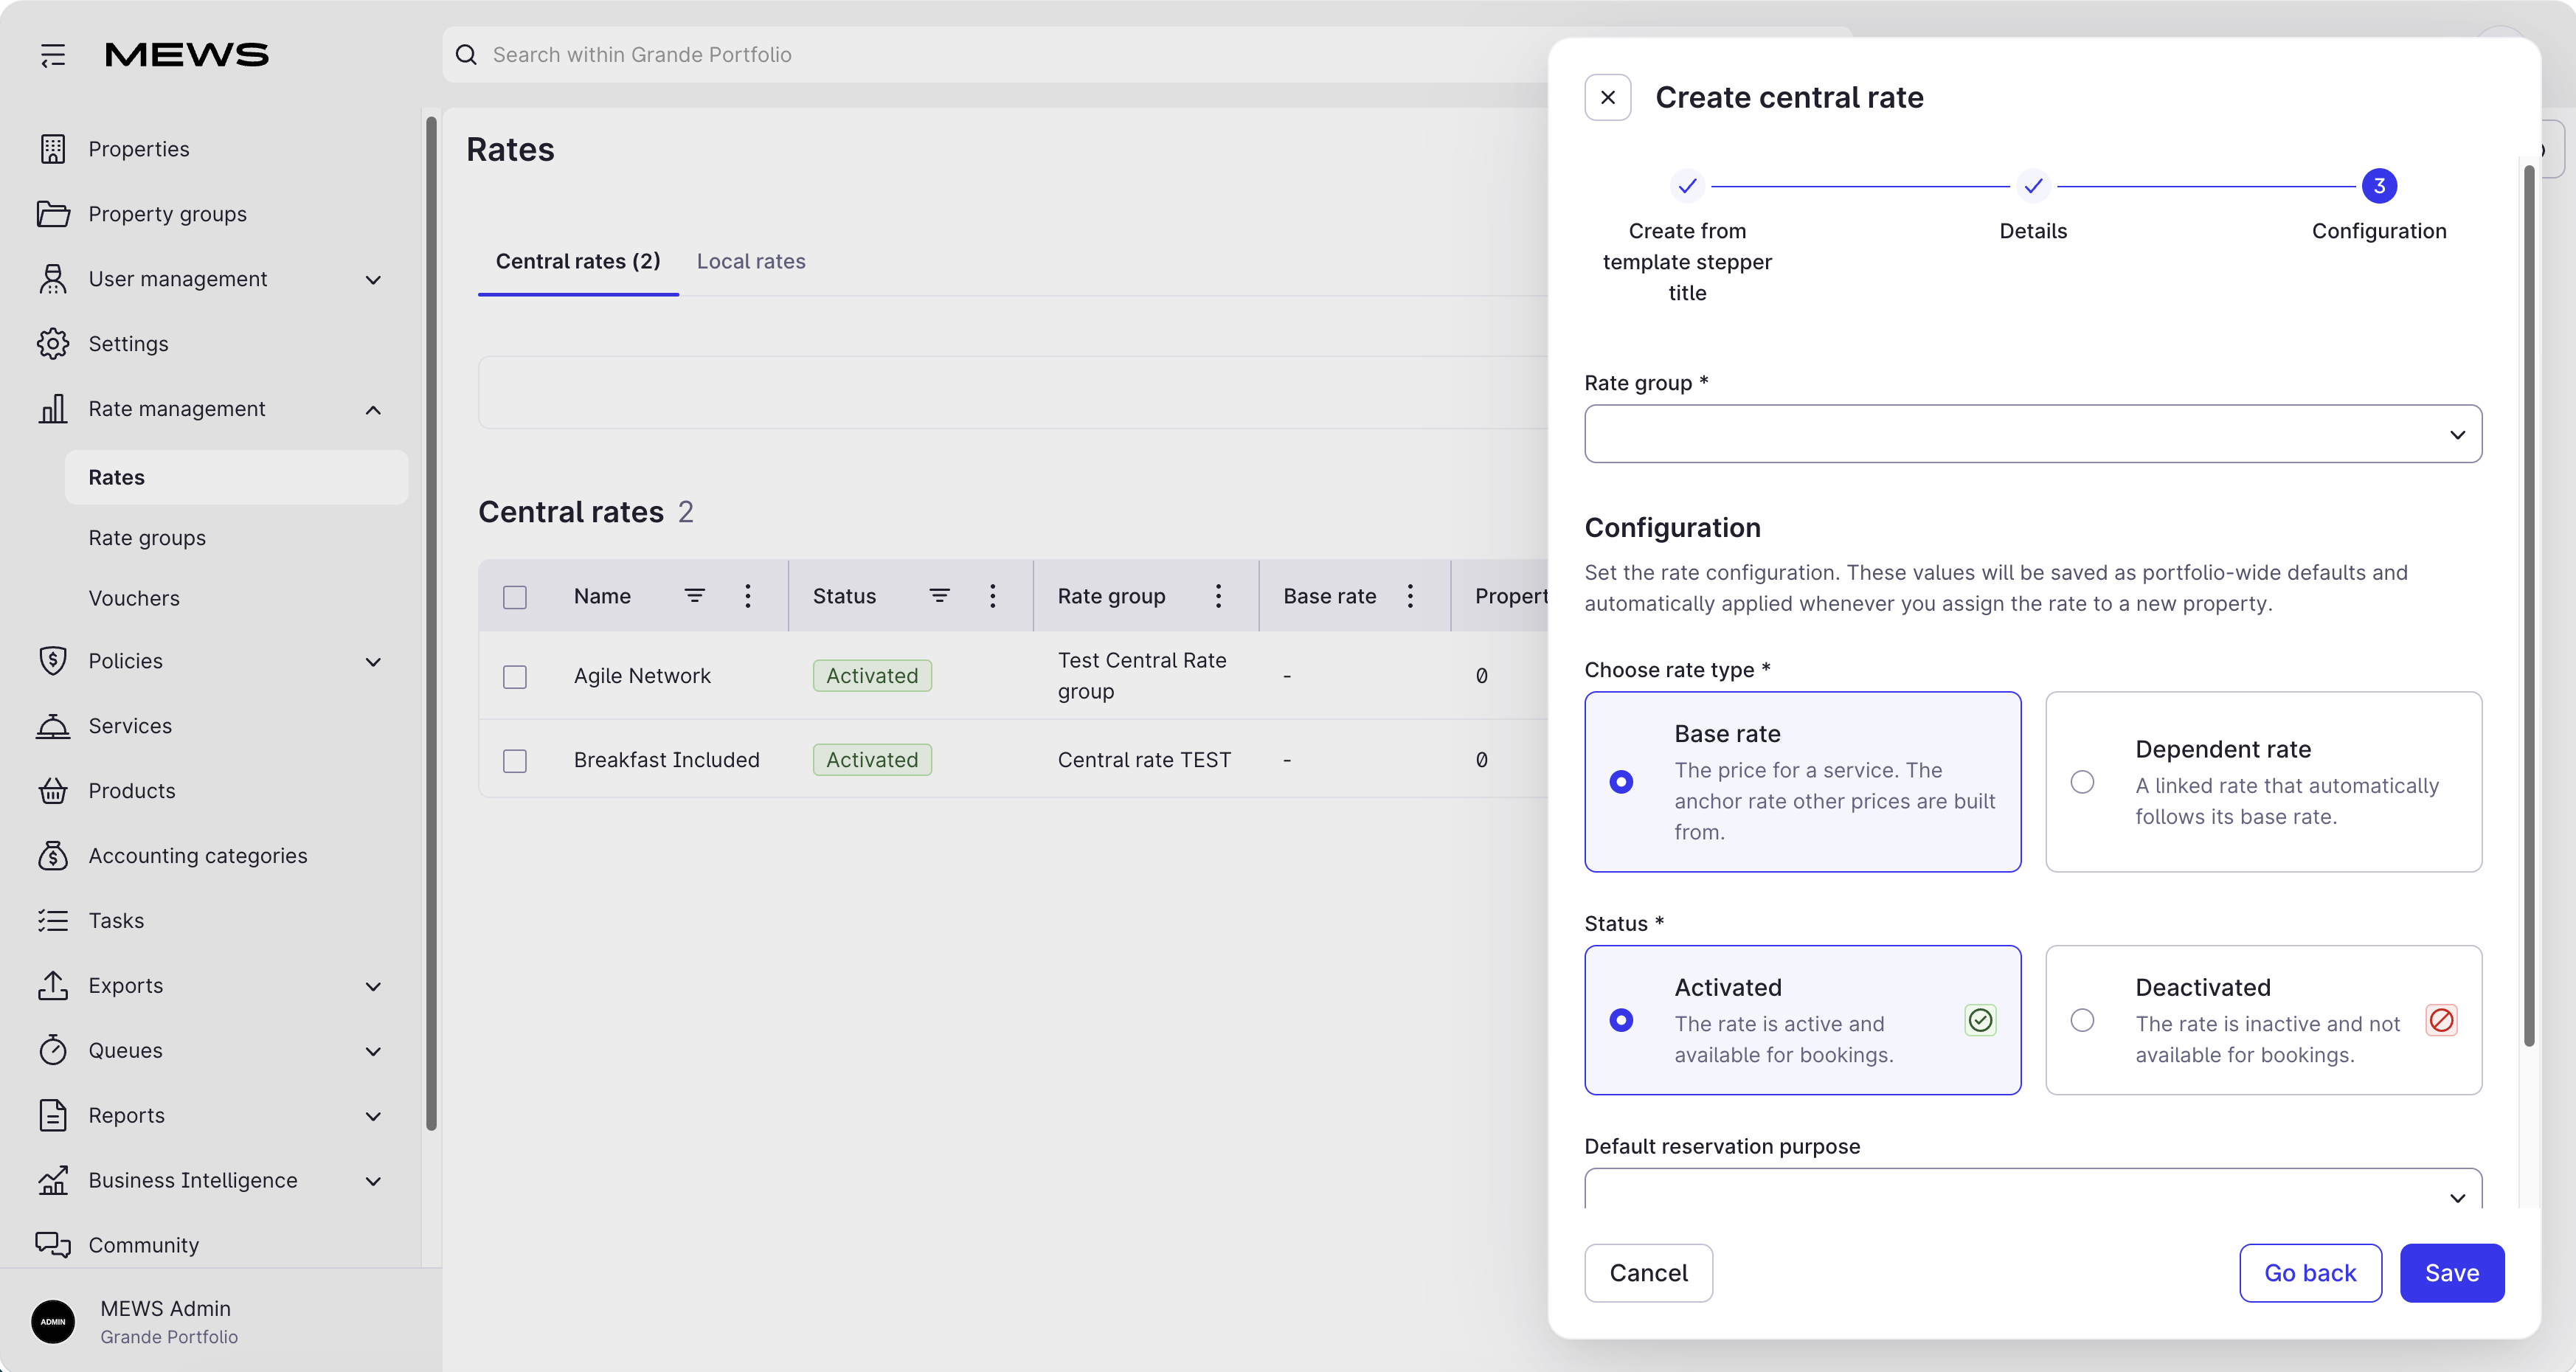Collapse the sidebar with the hamburger menu icon
This screenshot has width=2576, height=1372.
pos(53,55)
